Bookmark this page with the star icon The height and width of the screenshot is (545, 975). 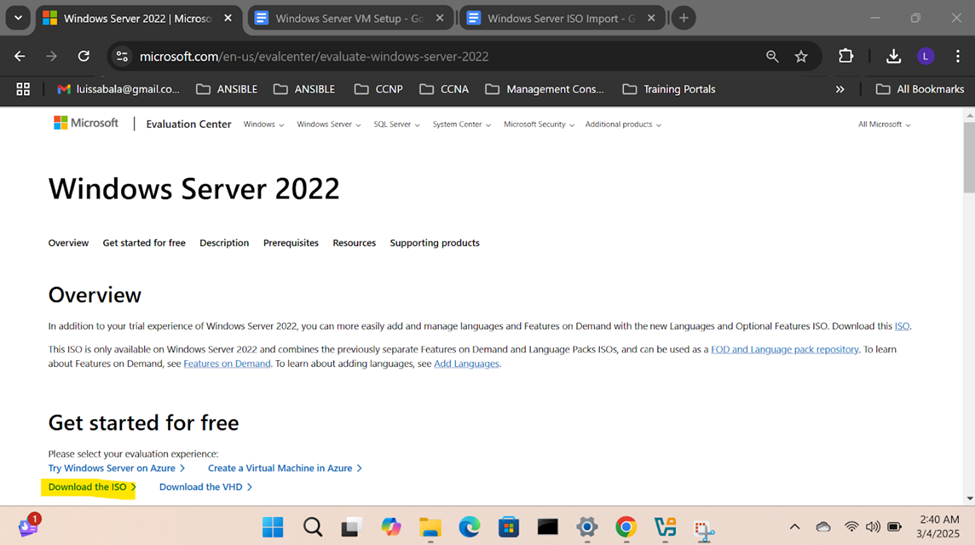click(801, 57)
